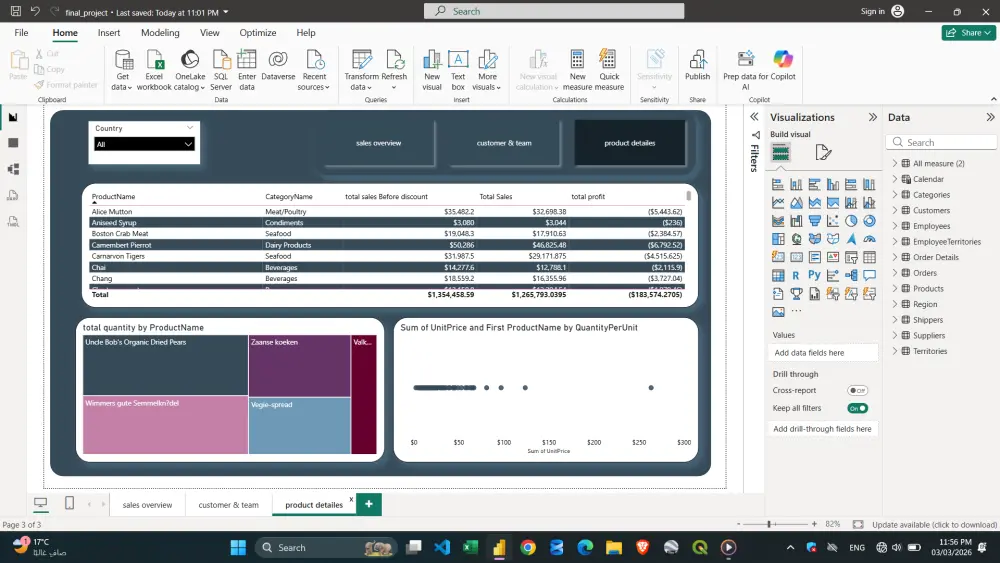1000x563 pixels.
Task: Click Update available link in status bar
Action: point(934,524)
